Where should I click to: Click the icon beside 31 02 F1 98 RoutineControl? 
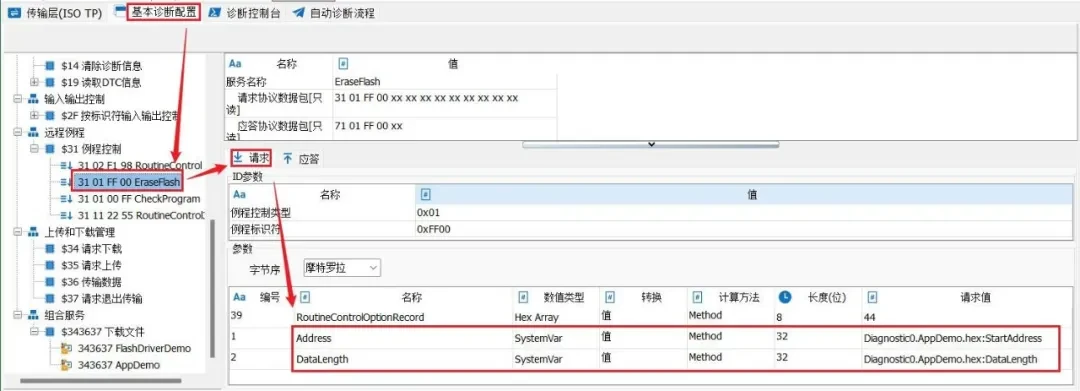(x=66, y=166)
